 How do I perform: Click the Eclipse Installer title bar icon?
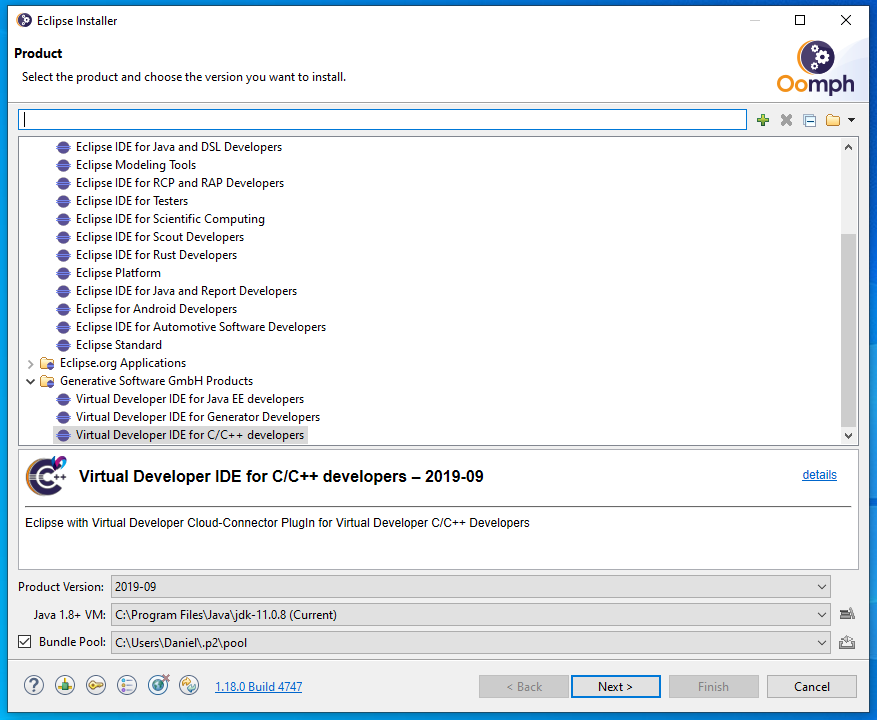click(24, 21)
